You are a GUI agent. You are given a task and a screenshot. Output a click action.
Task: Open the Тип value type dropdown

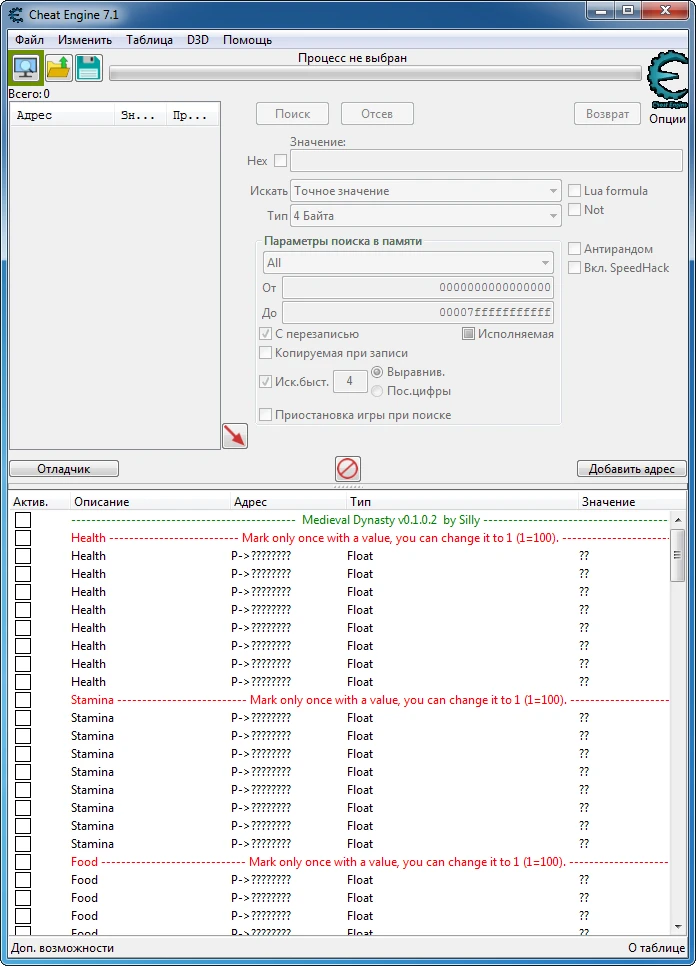(426, 216)
